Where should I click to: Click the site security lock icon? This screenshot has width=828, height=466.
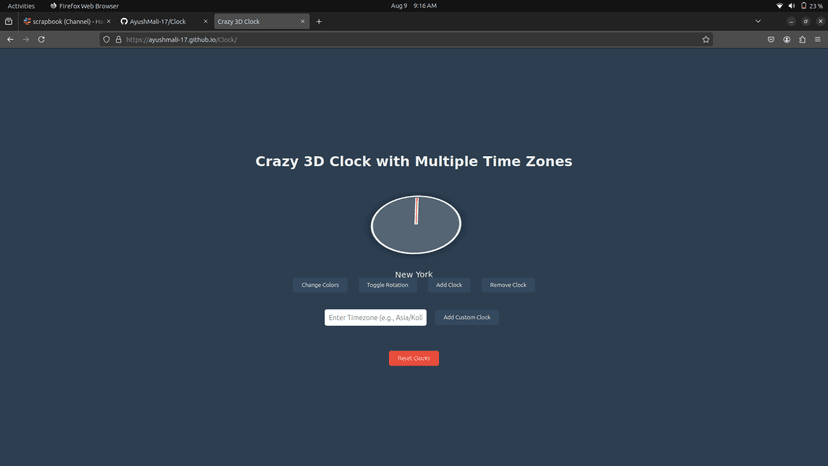pyautogui.click(x=118, y=40)
